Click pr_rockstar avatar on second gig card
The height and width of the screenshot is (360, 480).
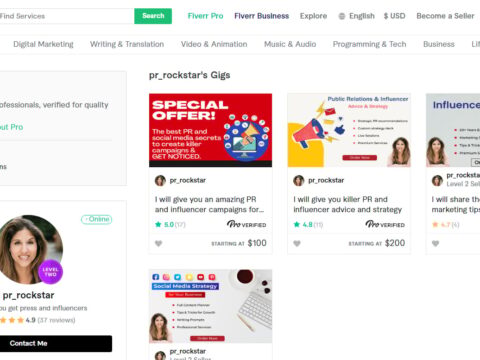pos(299,181)
